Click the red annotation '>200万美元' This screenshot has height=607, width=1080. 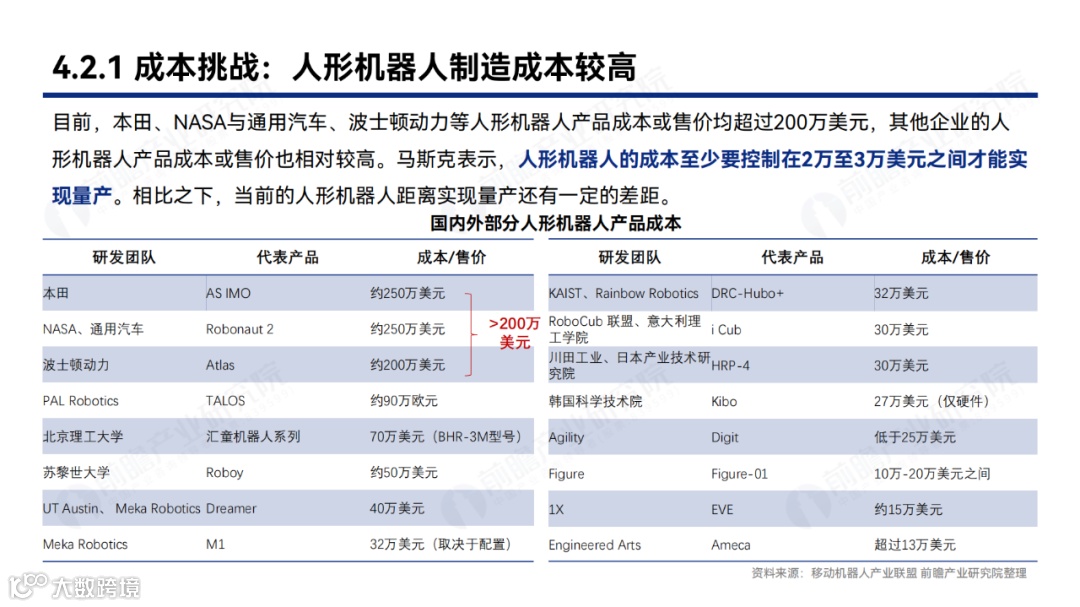point(515,333)
